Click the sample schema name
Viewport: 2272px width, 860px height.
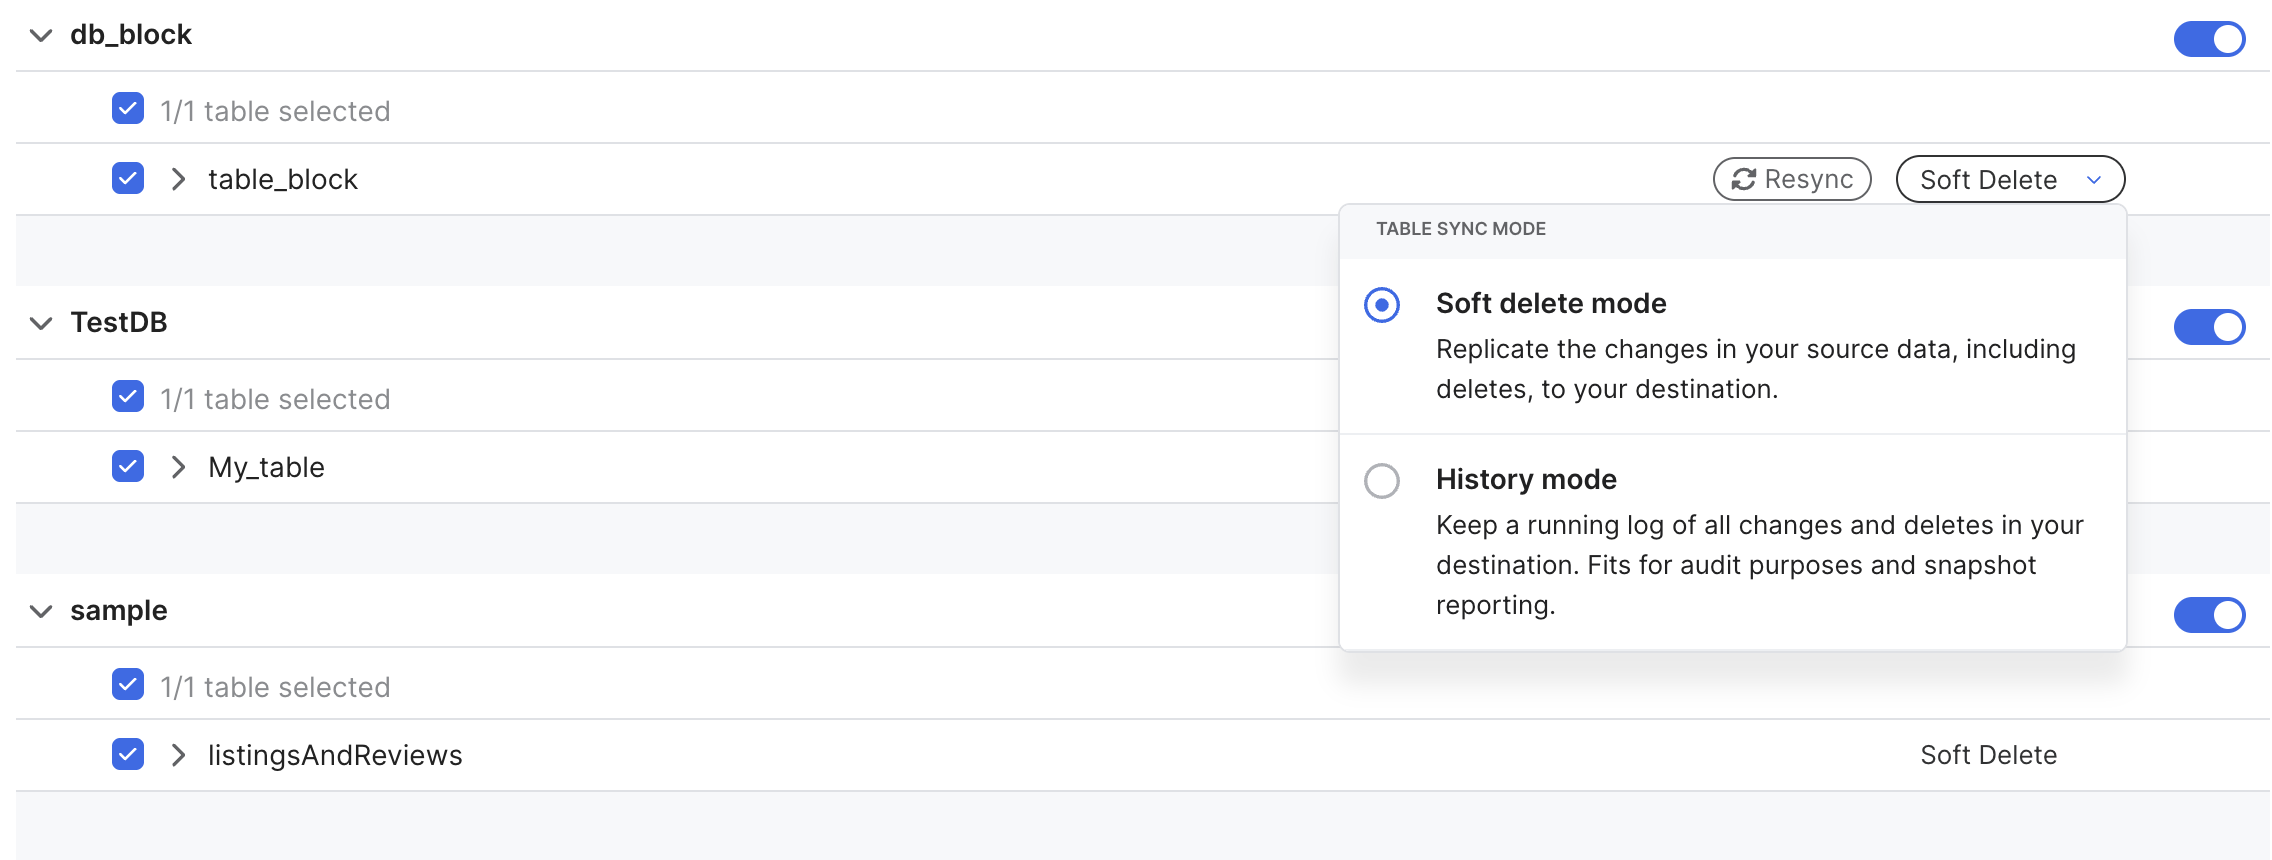click(119, 611)
